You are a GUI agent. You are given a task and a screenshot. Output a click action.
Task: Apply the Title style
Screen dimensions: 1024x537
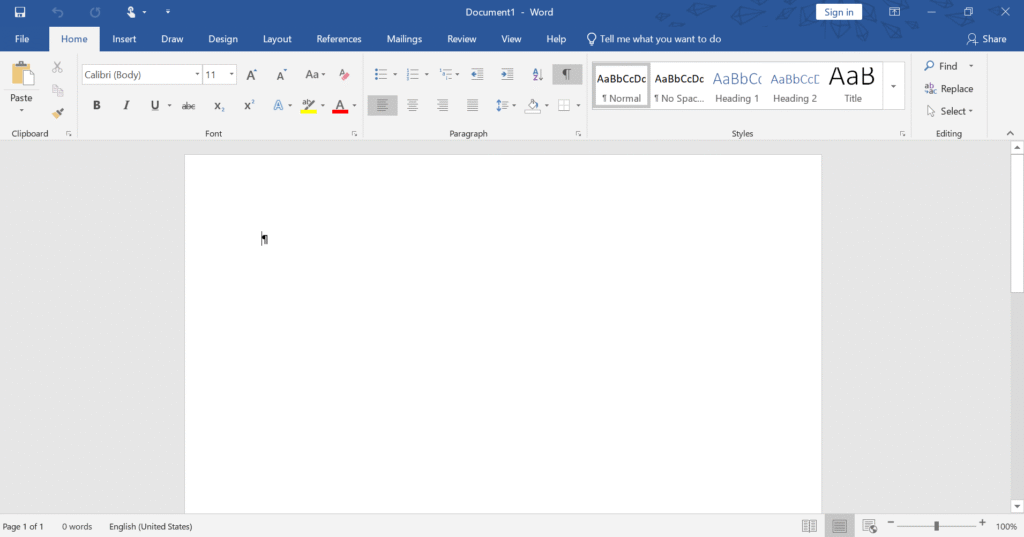tap(853, 86)
